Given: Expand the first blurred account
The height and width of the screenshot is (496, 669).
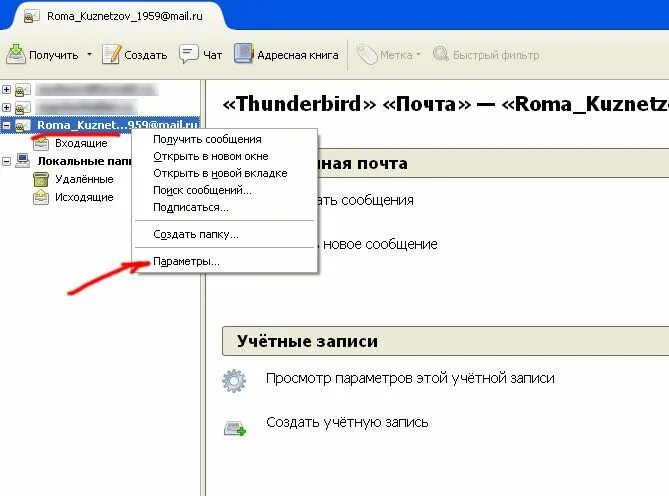Looking at the screenshot, I should [6, 90].
